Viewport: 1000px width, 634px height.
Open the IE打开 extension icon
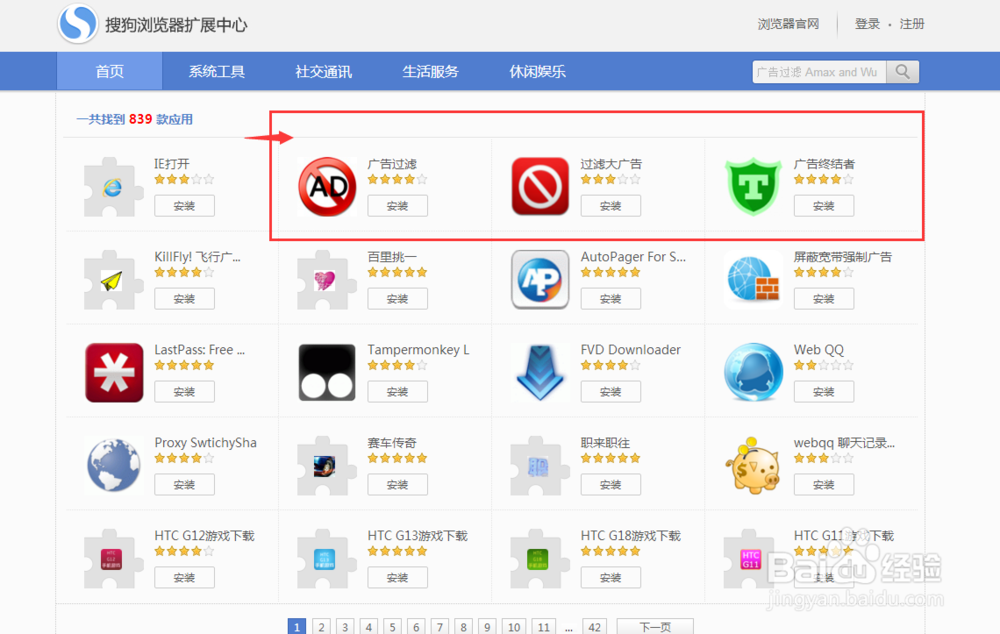[112, 187]
